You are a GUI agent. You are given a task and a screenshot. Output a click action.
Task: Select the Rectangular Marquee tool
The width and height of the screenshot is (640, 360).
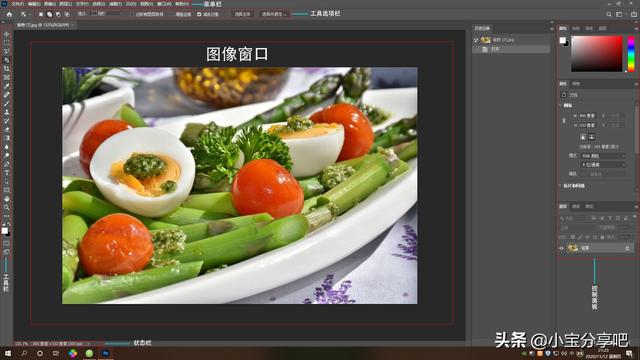coord(7,42)
